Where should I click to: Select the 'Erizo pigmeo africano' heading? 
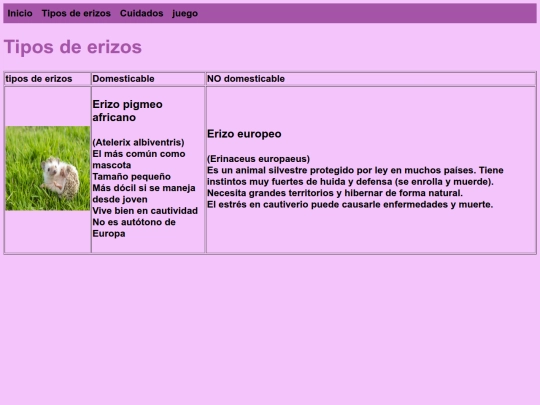coord(127,111)
